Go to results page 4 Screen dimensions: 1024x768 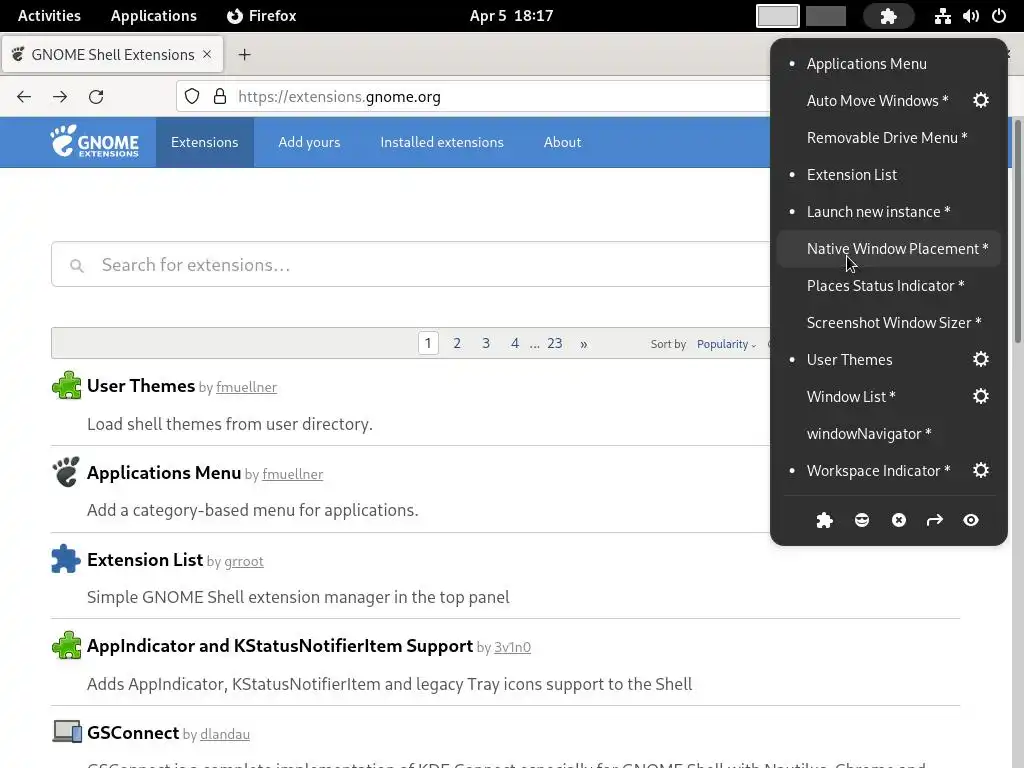coord(515,343)
